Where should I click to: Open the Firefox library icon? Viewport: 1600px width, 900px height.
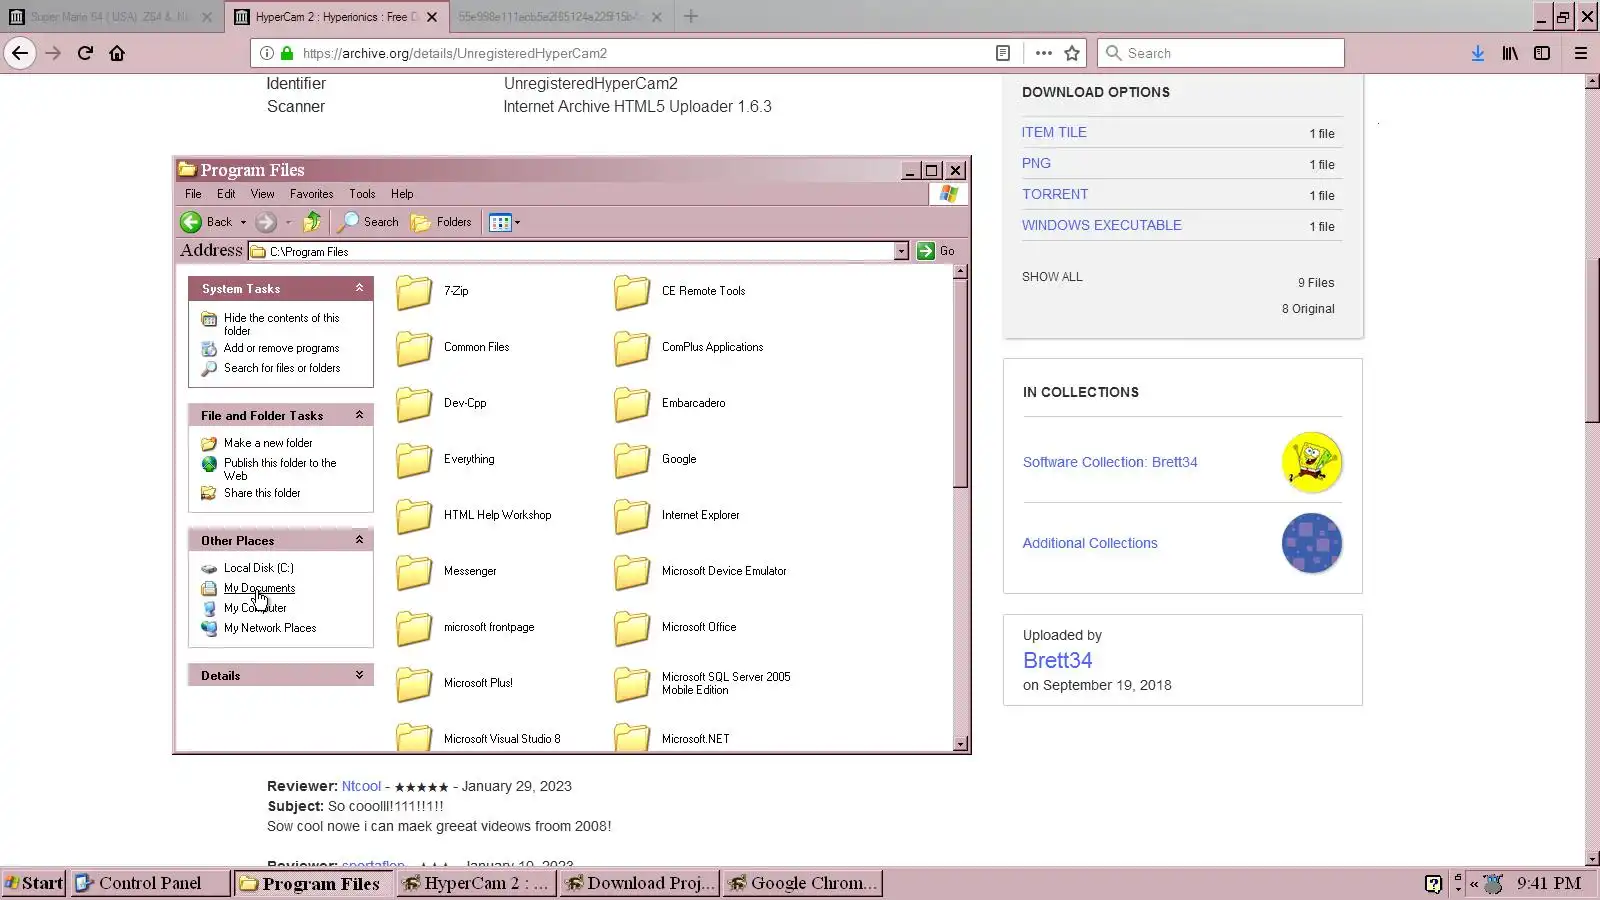[1510, 53]
